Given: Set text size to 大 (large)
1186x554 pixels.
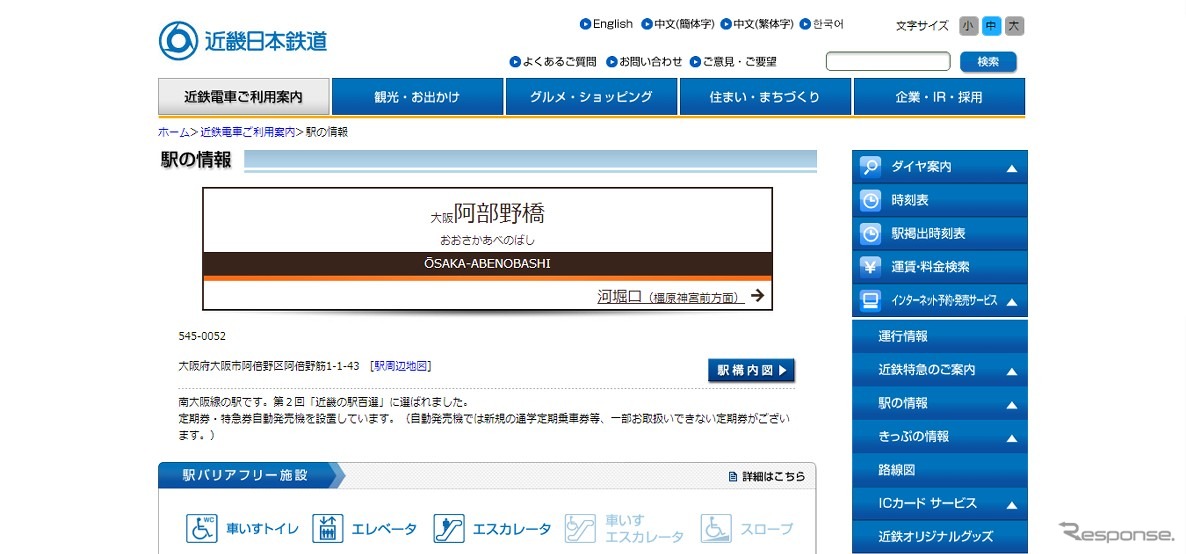Looking at the screenshot, I should coord(1014,26).
